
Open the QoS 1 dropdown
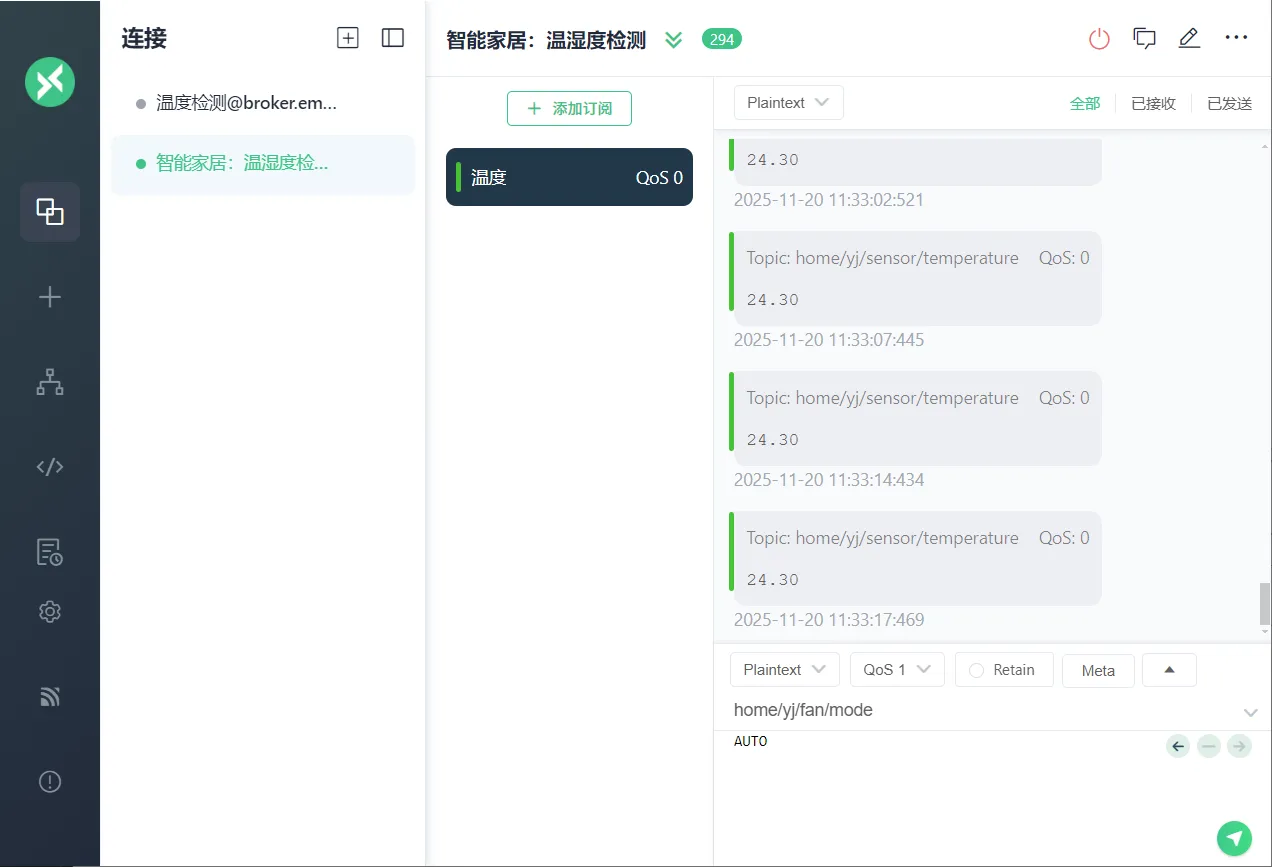(x=896, y=670)
